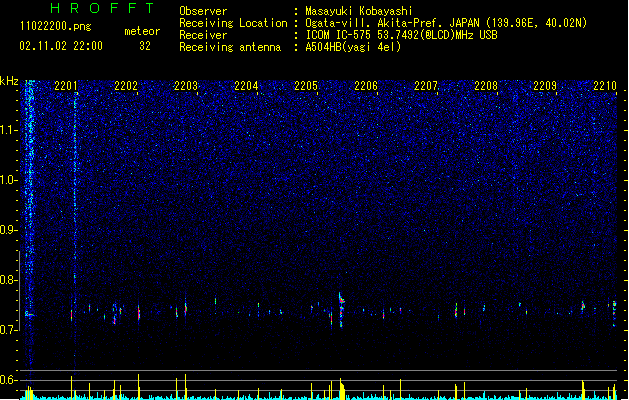Screen dimensions: 629x400
Task: Click the 2208 time marker
Action: pos(486,86)
